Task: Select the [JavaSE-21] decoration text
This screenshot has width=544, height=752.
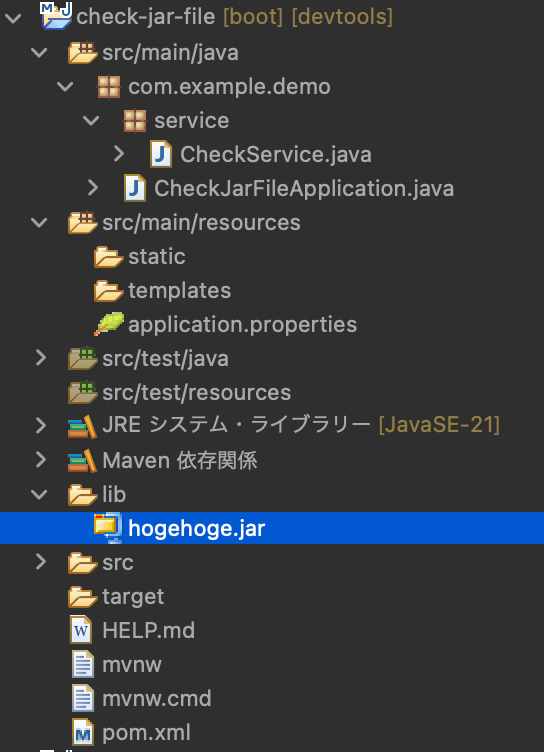Action: pyautogui.click(x=439, y=425)
